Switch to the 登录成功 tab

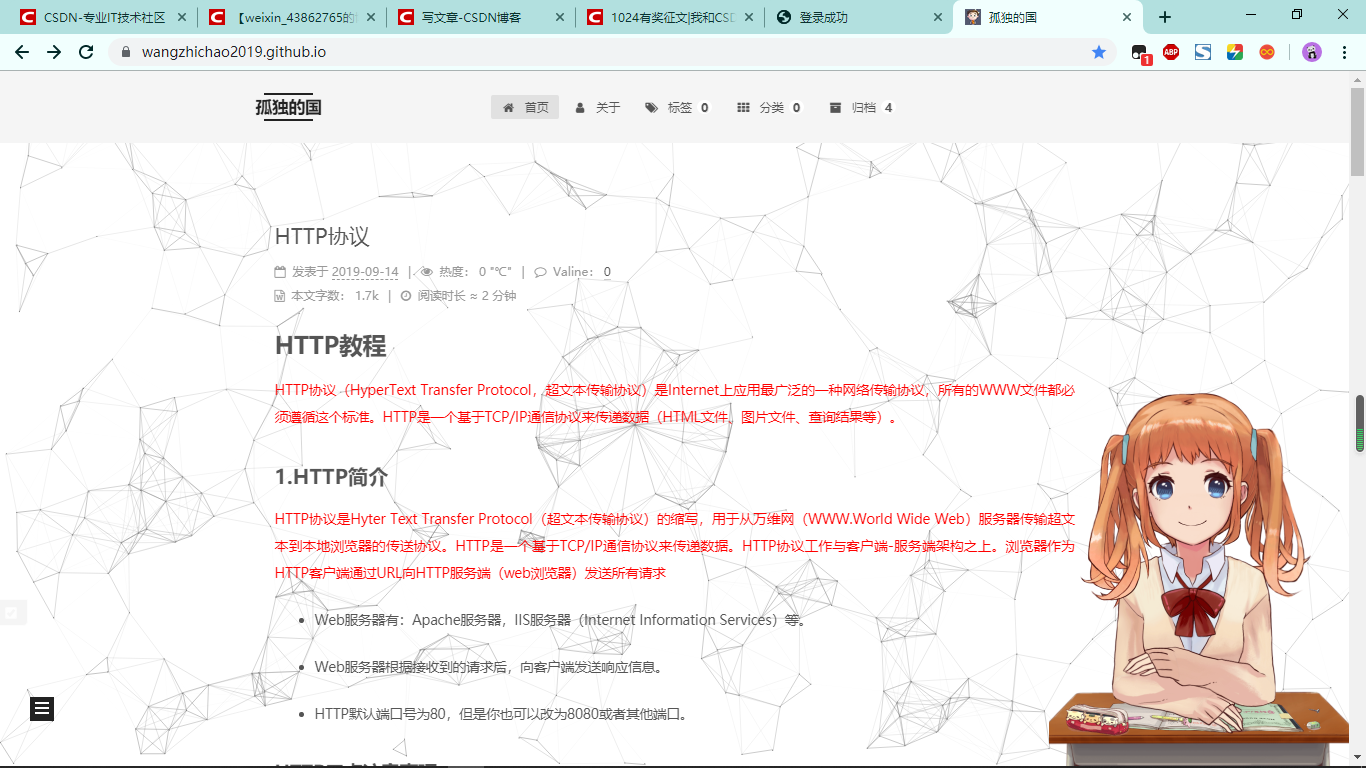click(859, 17)
